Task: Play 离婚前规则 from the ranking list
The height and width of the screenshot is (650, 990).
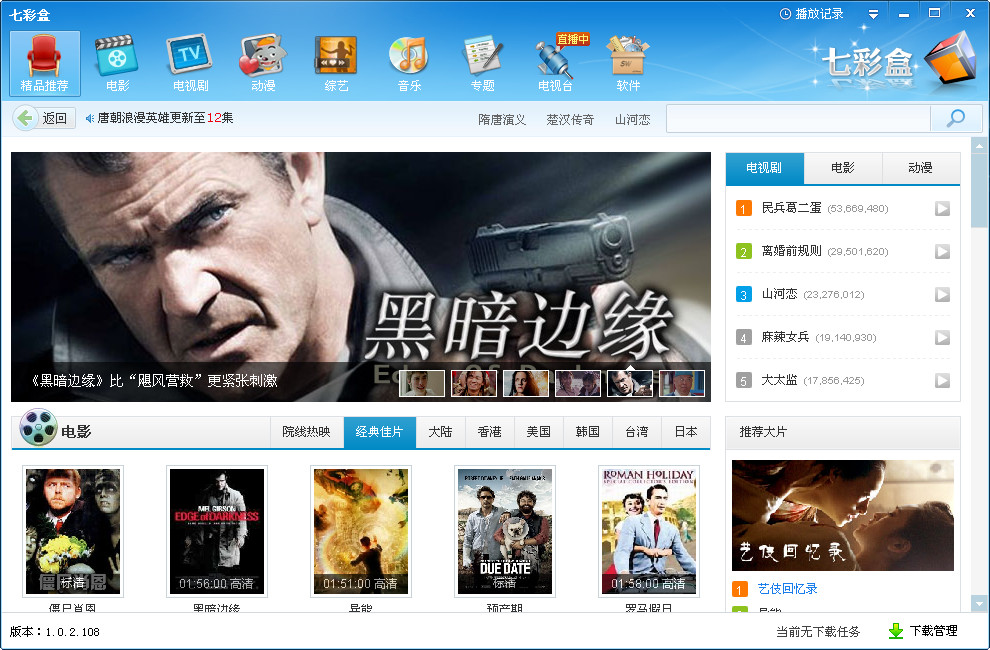Action: 942,251
